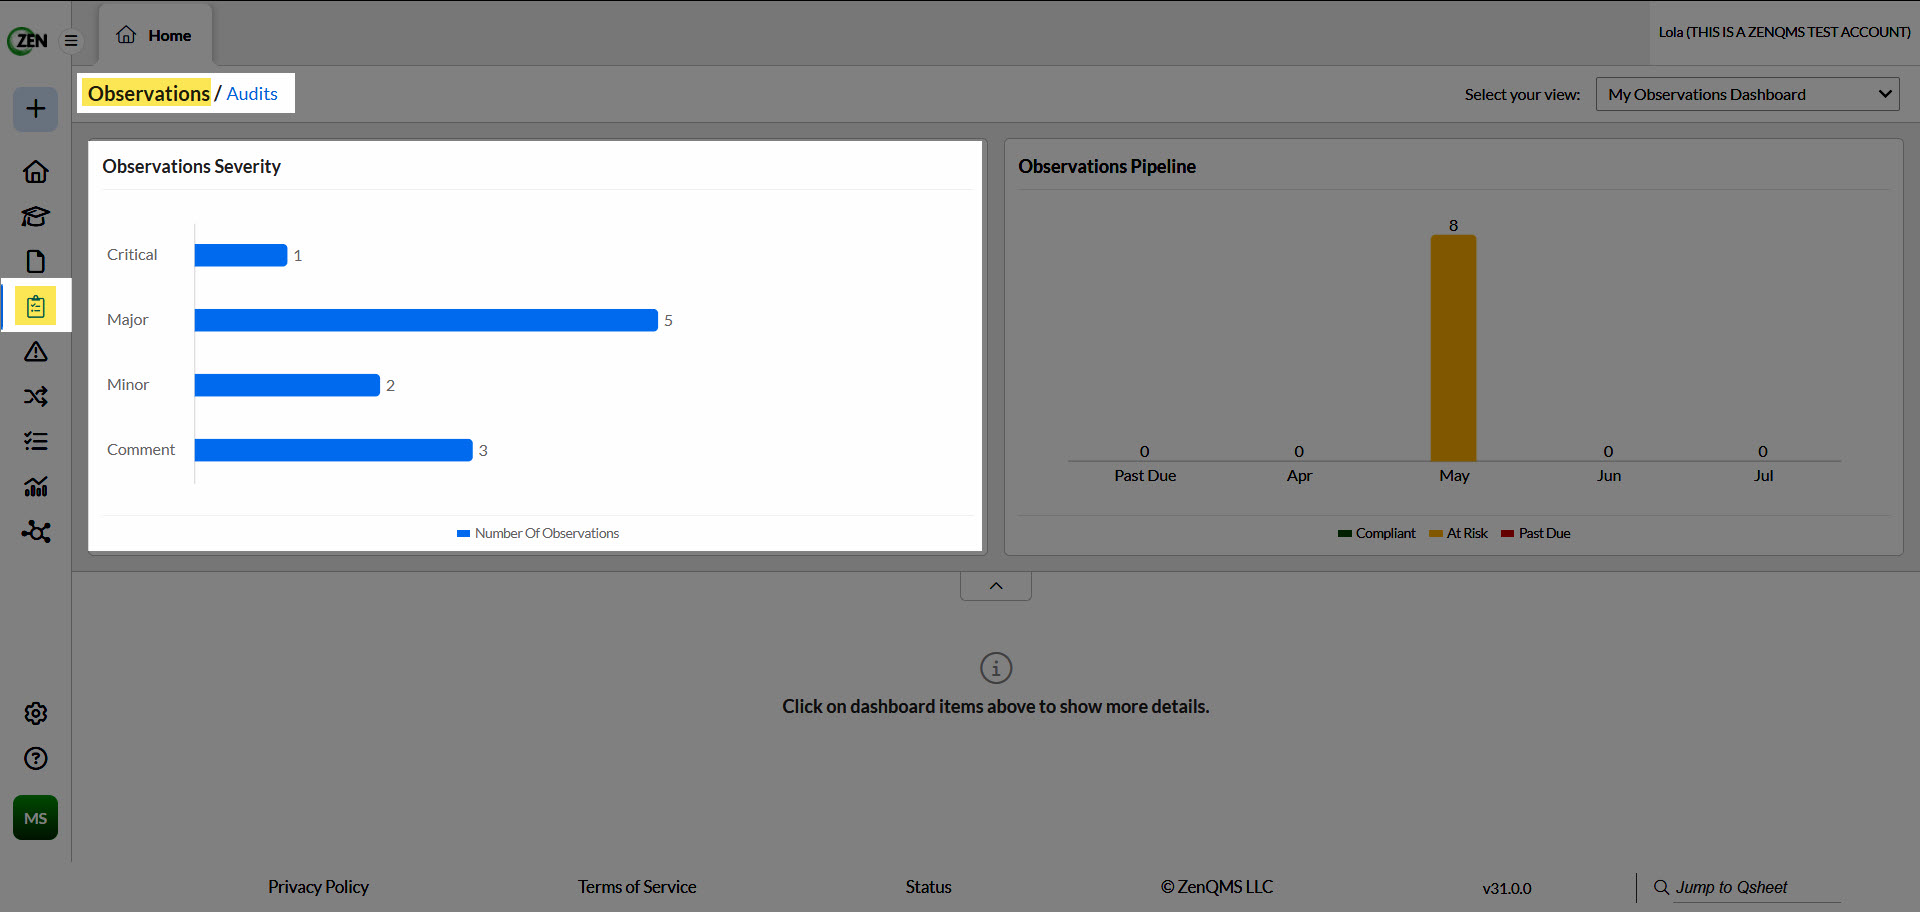Click the Observations Pipeline panel title
Viewport: 1920px width, 912px height.
tap(1107, 167)
